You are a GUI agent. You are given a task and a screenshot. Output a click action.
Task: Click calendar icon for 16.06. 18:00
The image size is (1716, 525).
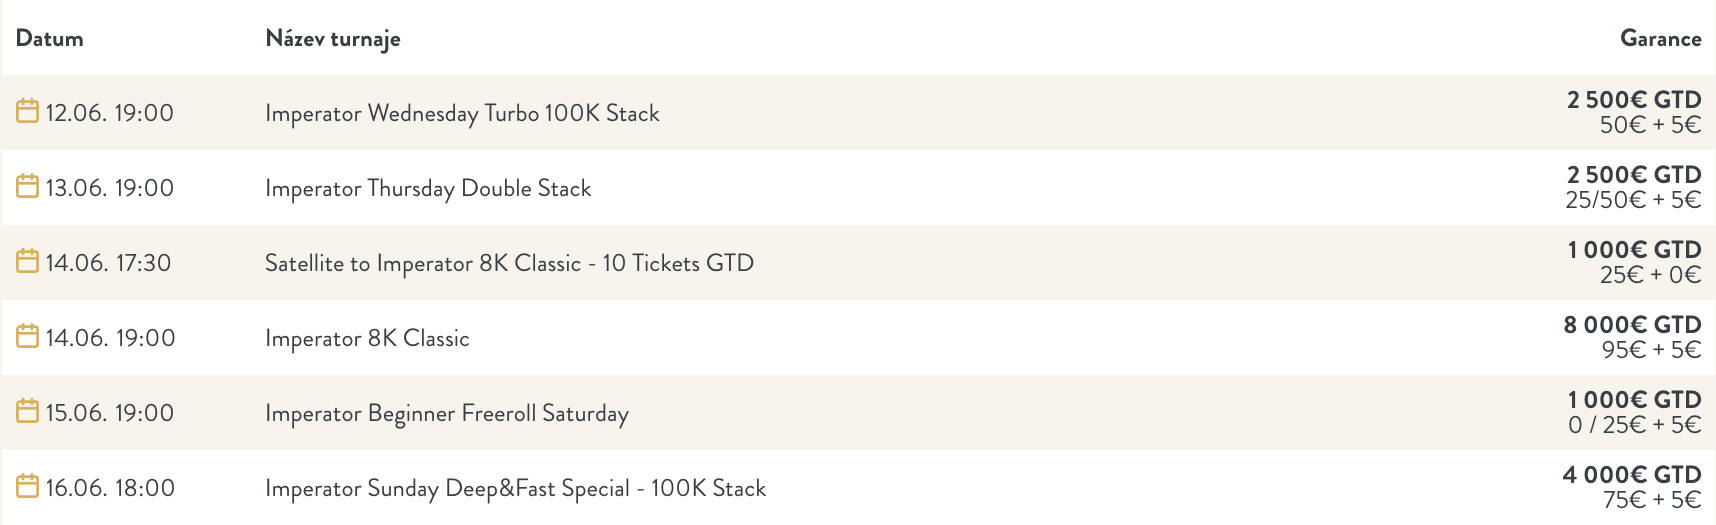[28, 486]
